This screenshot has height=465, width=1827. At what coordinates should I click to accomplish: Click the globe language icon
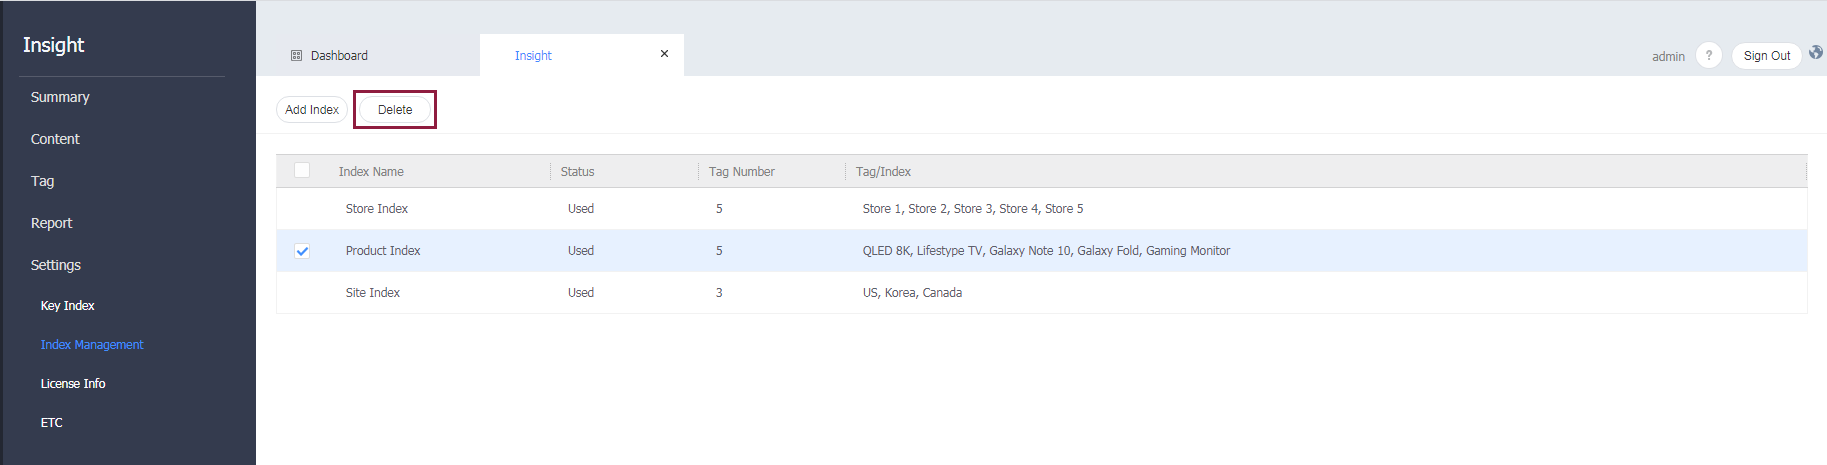tap(1815, 53)
